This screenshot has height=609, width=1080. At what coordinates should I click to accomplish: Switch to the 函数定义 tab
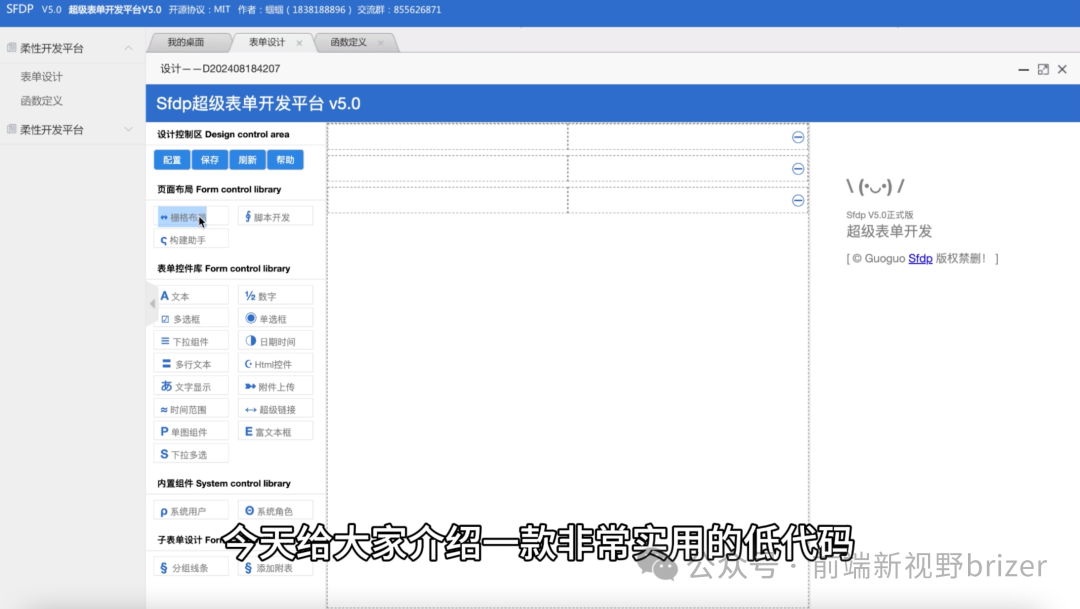(x=349, y=42)
